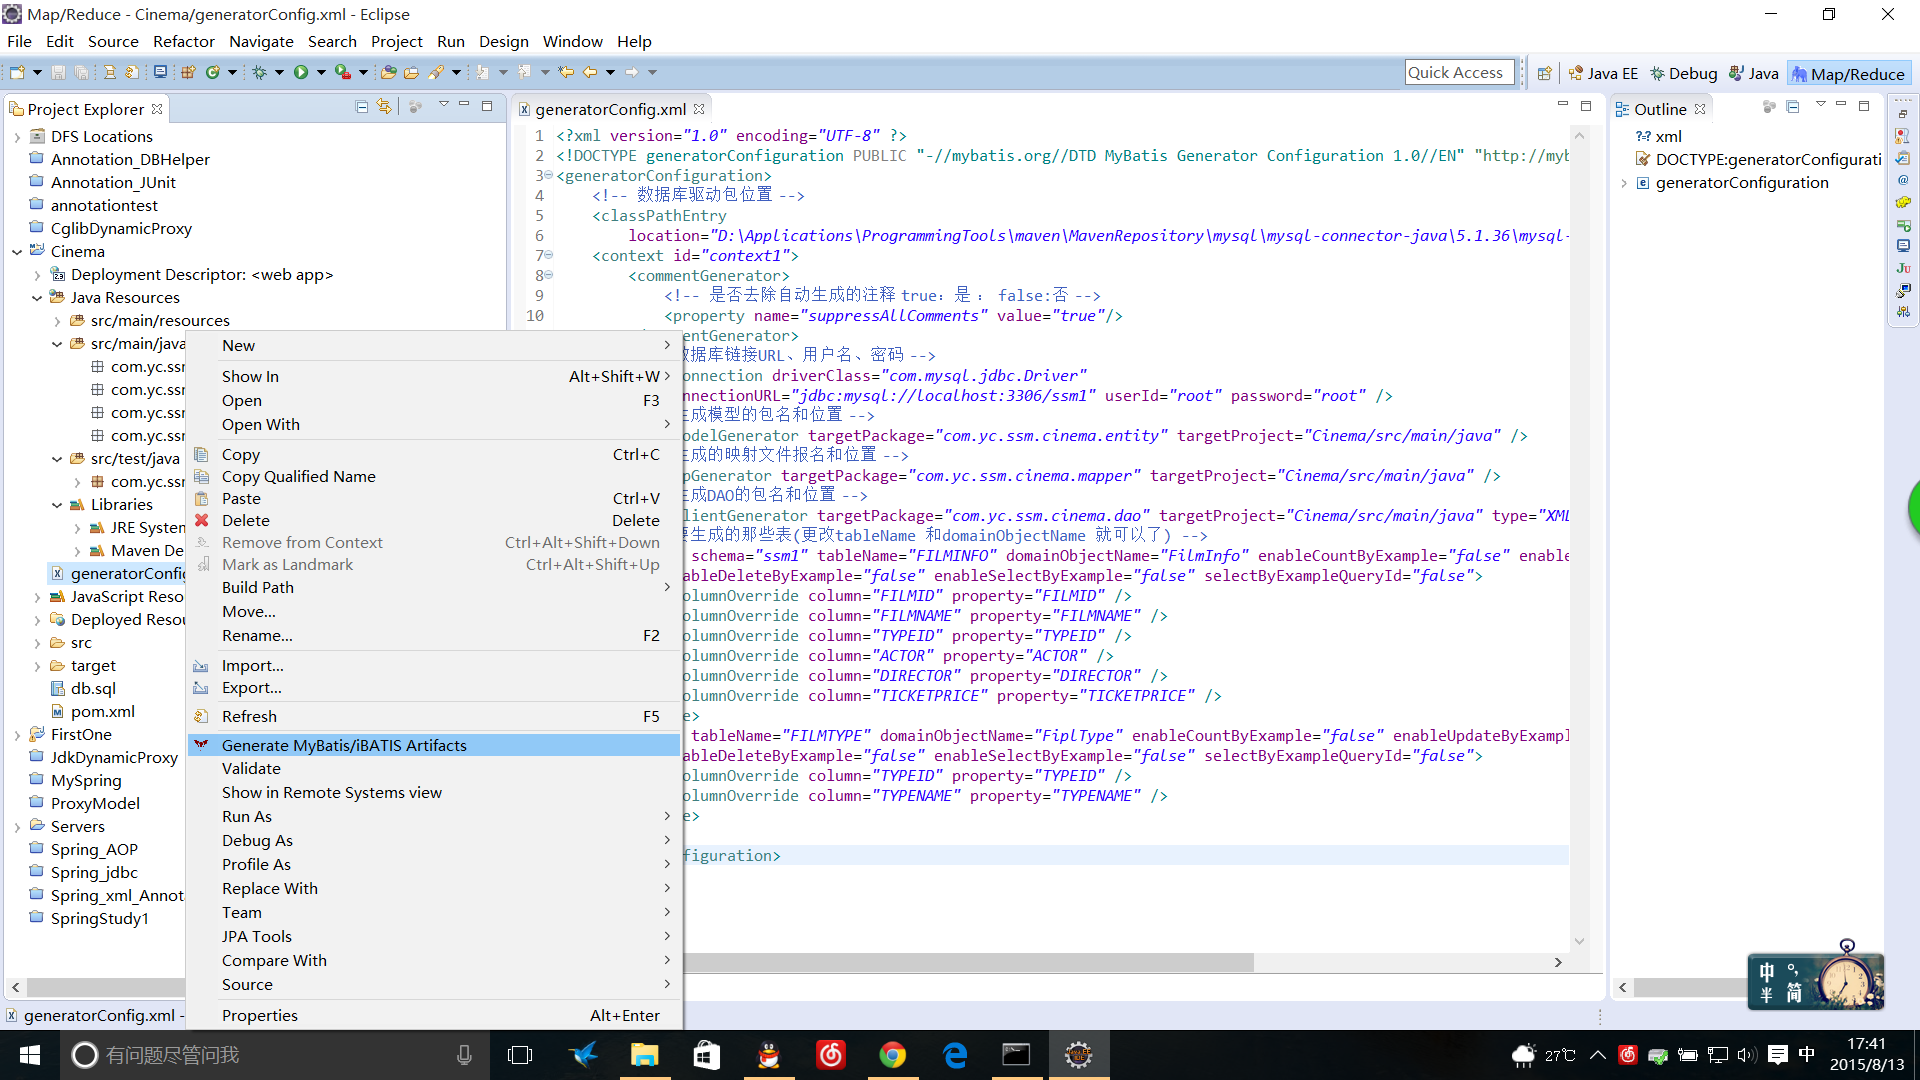Open Chrome from the taskbar
The height and width of the screenshot is (1080, 1920).
click(x=892, y=1055)
